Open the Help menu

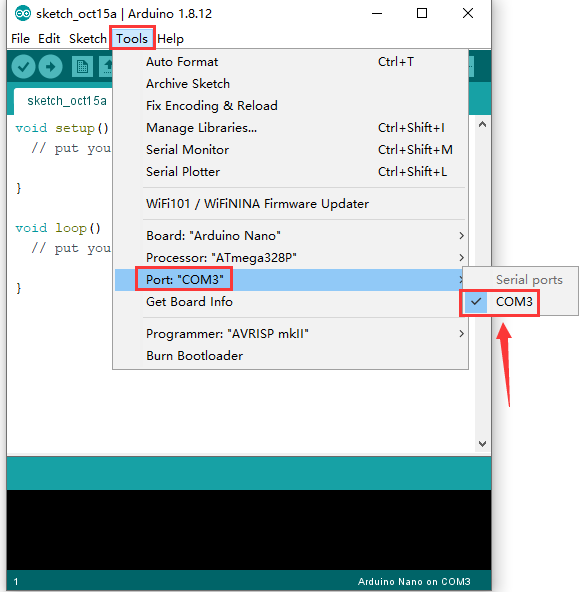point(170,39)
